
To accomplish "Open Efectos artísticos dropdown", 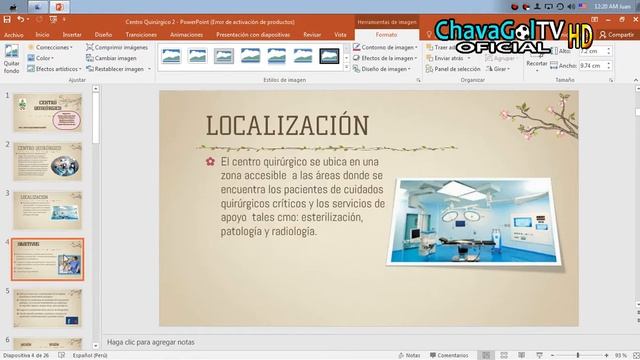I will tap(54, 69).
